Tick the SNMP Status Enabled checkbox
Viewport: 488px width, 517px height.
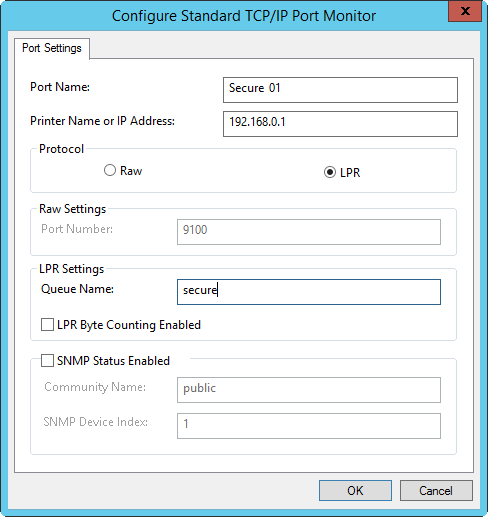(47, 361)
